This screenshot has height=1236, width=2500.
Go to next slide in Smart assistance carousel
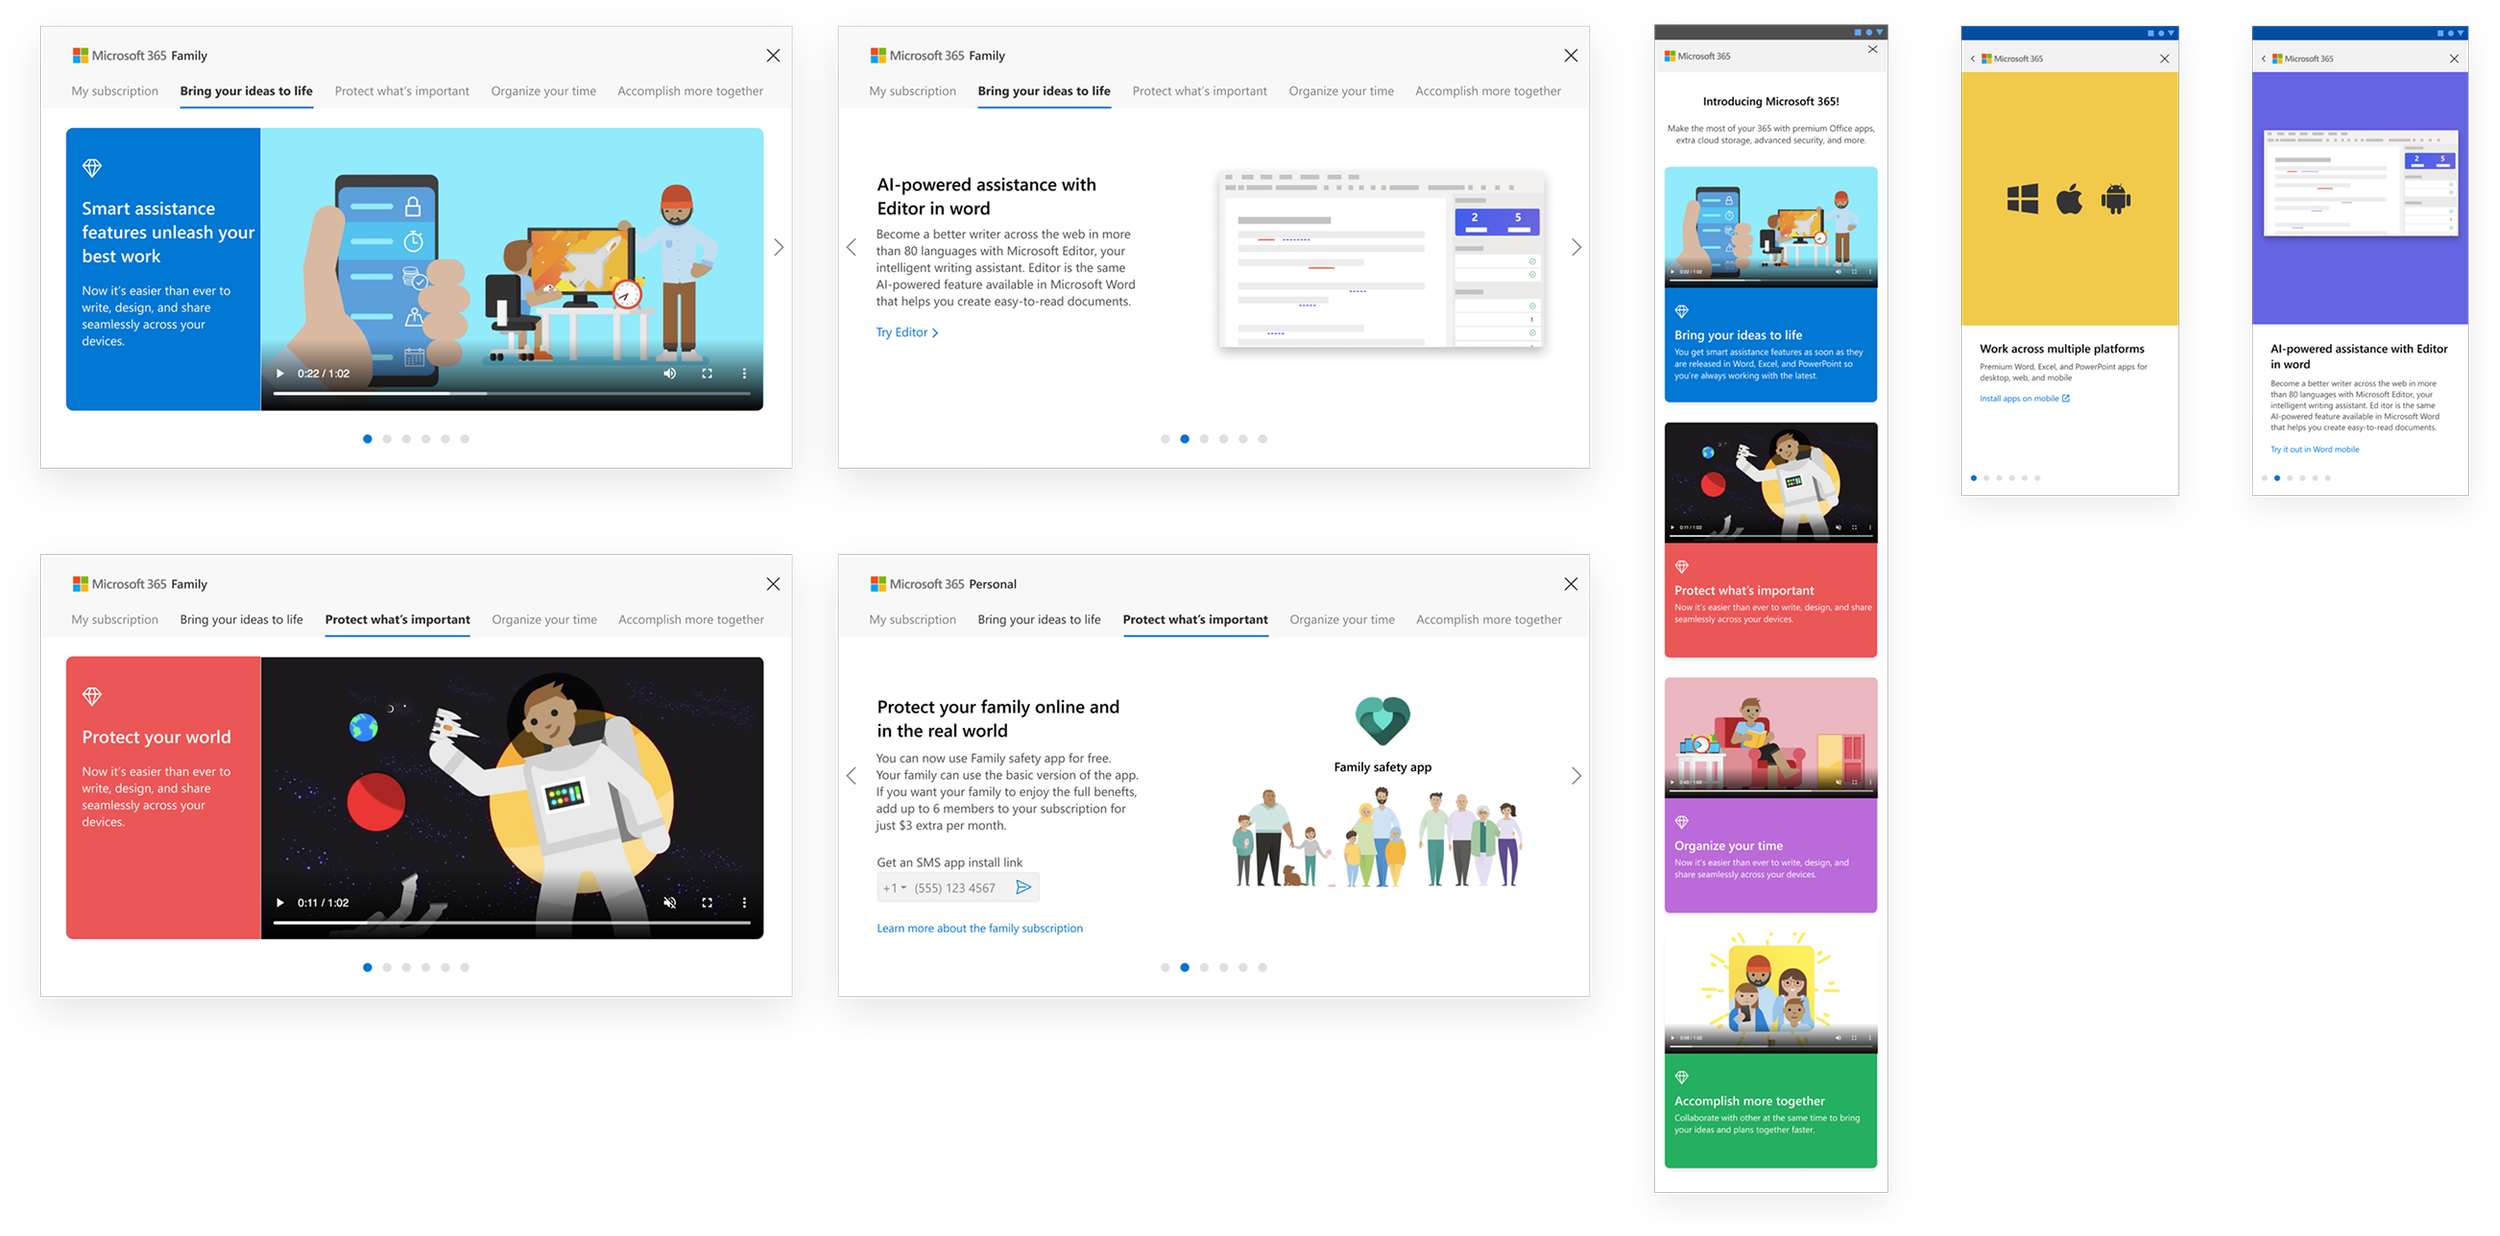click(x=778, y=247)
